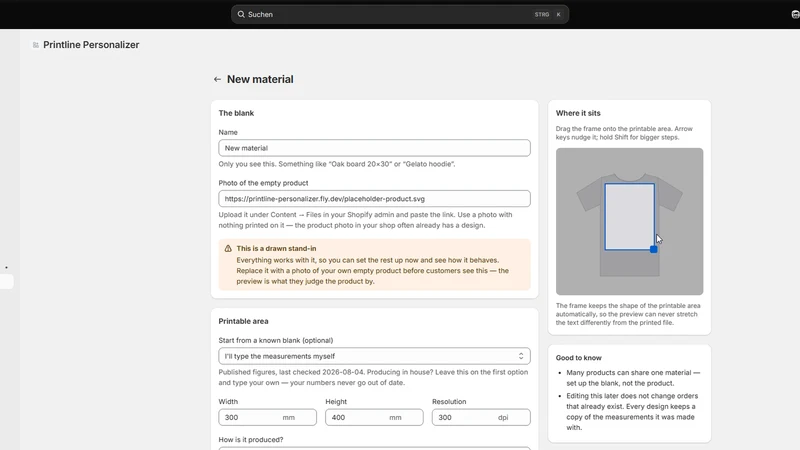Click the K shortcut key badge in the search bar
This screenshot has height=450, width=800.
click(x=559, y=14)
